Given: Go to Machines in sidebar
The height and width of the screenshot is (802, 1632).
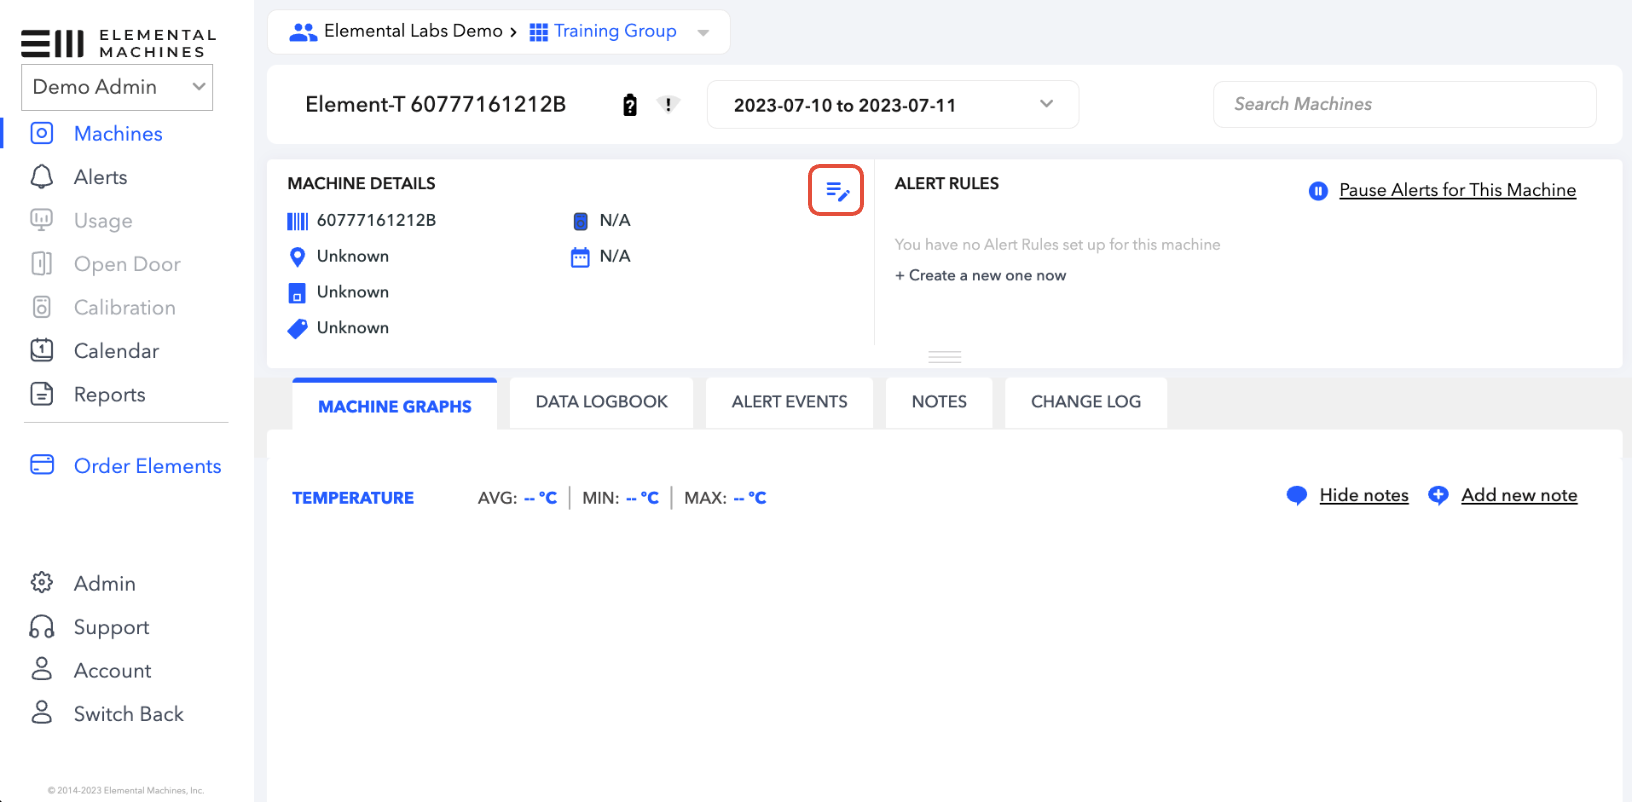Looking at the screenshot, I should [118, 133].
